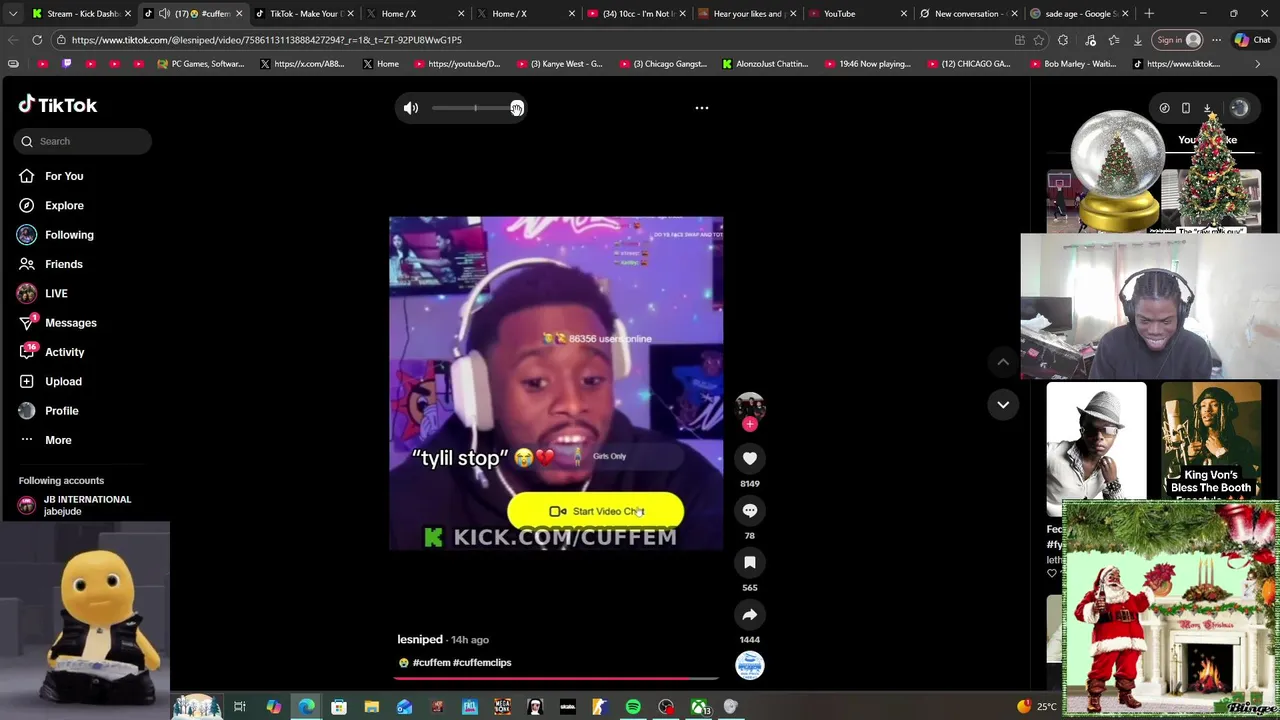Open Microsoft Store from the taskbar

click(338, 707)
